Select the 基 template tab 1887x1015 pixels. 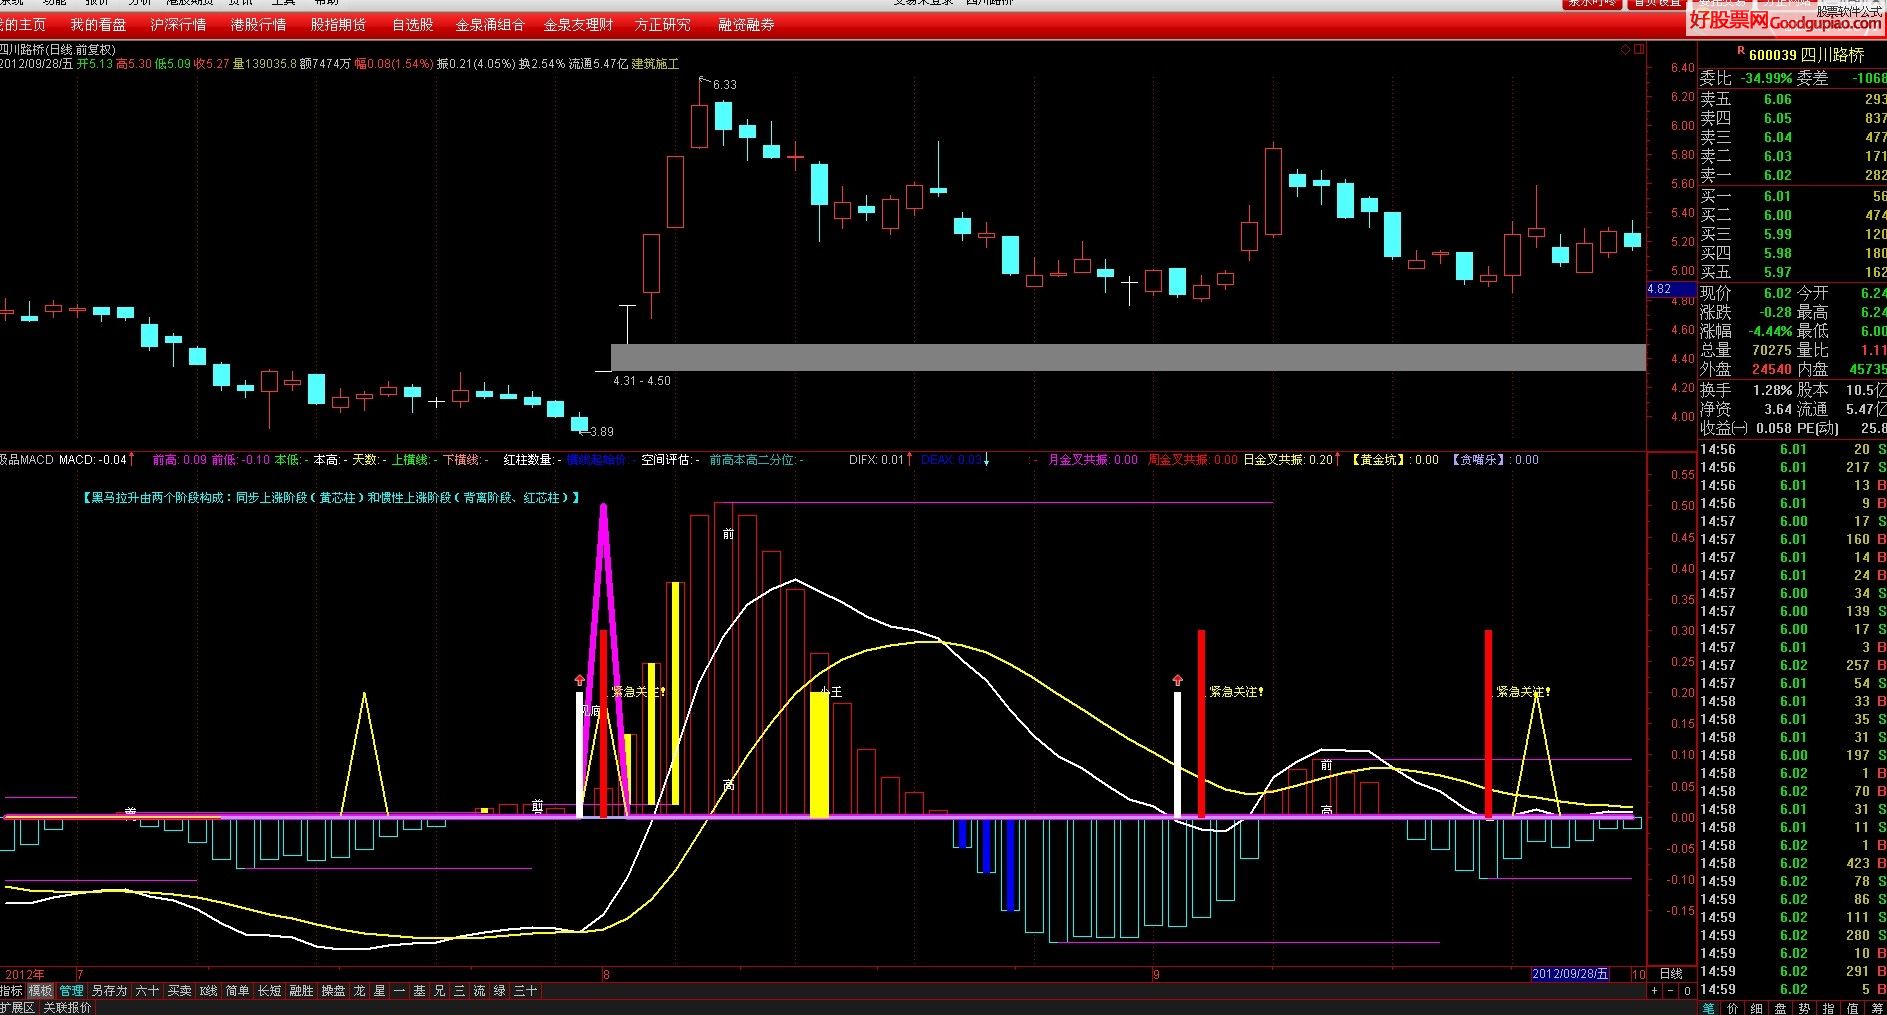[x=420, y=991]
